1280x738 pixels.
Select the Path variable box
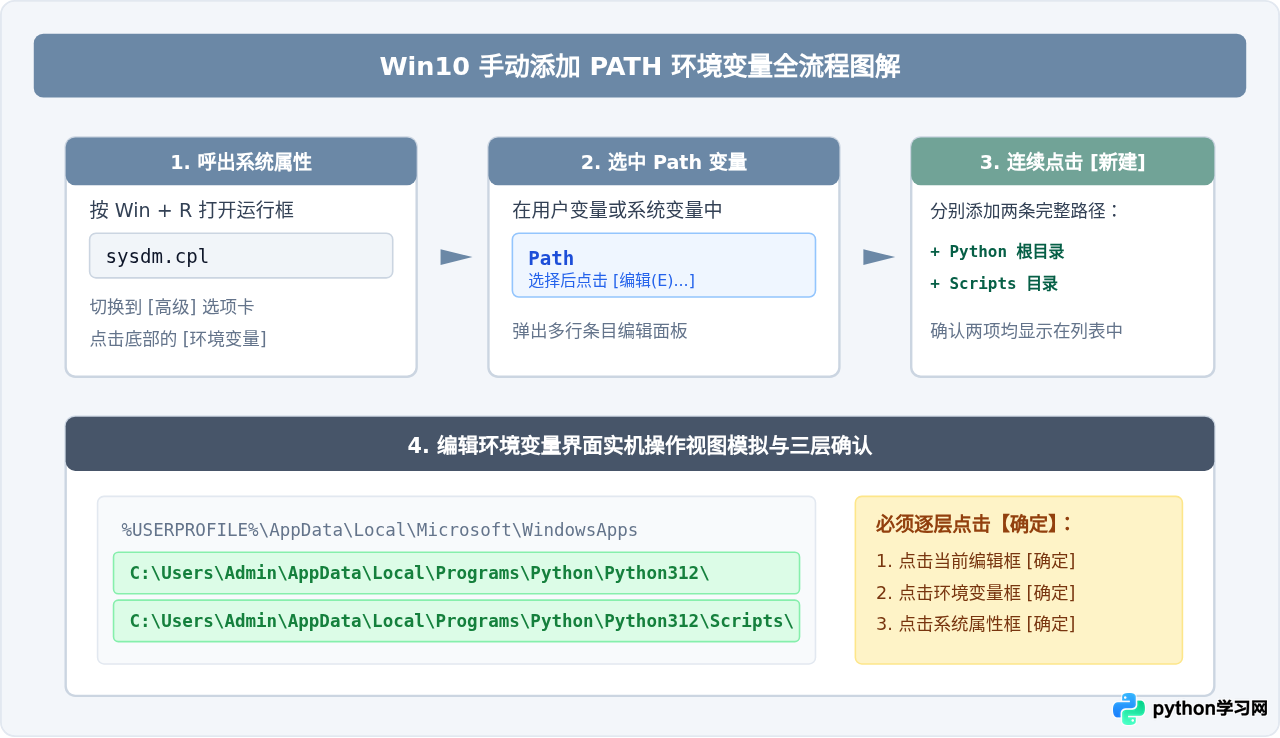664,265
